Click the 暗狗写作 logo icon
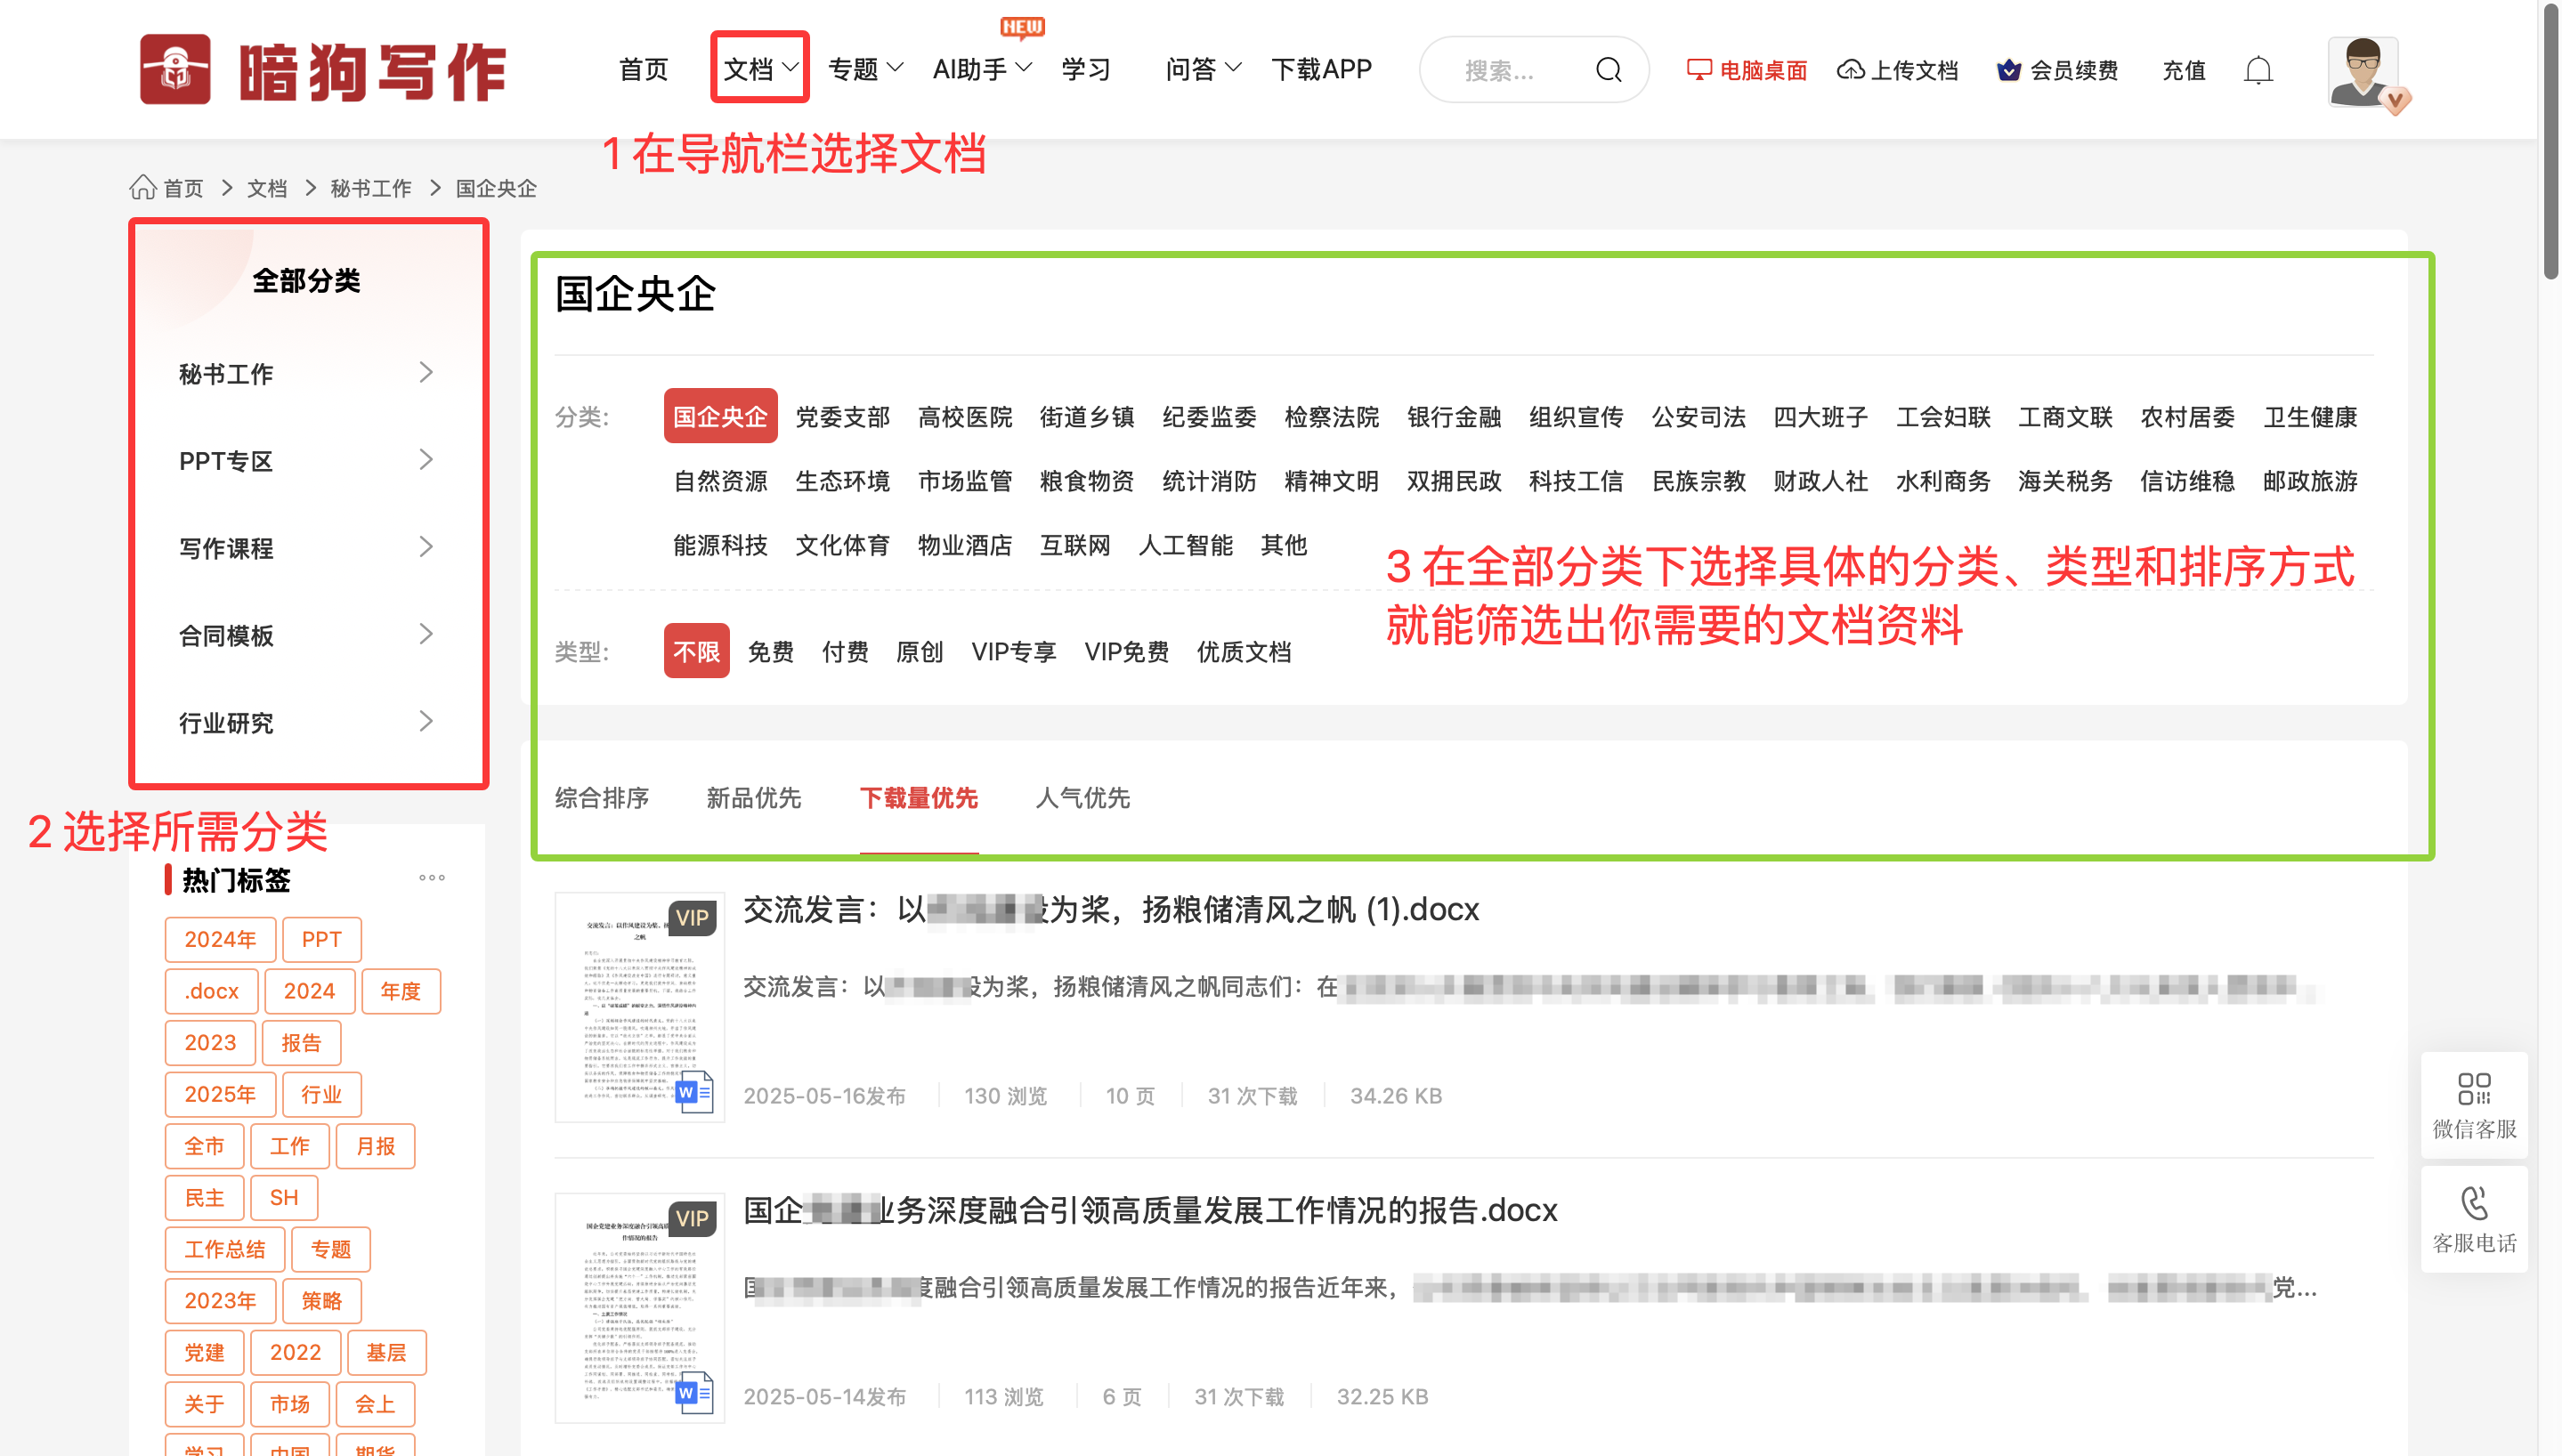This screenshot has width=2562, height=1456. [x=175, y=69]
